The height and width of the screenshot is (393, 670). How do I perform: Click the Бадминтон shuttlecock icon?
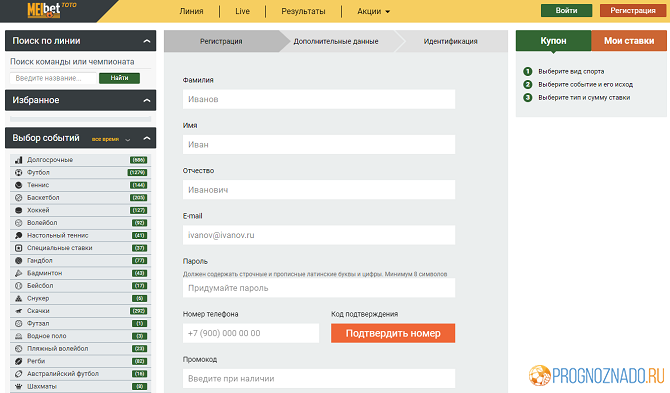pyautogui.click(x=18, y=273)
